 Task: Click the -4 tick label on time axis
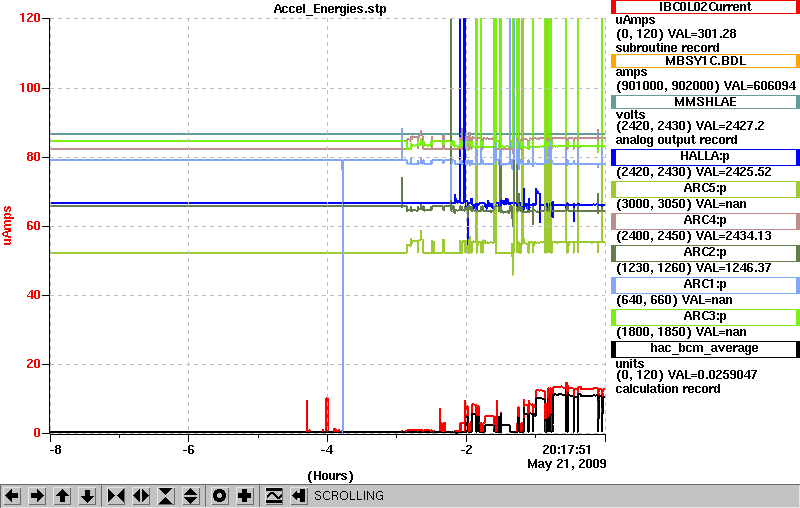click(x=327, y=450)
